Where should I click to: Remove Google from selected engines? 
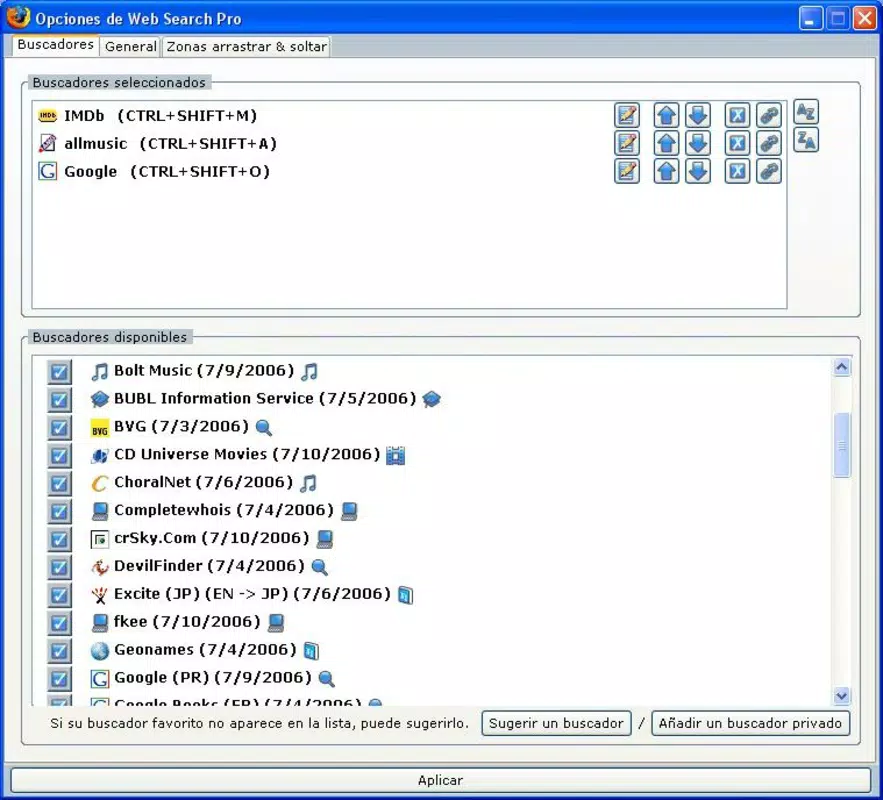tap(737, 171)
